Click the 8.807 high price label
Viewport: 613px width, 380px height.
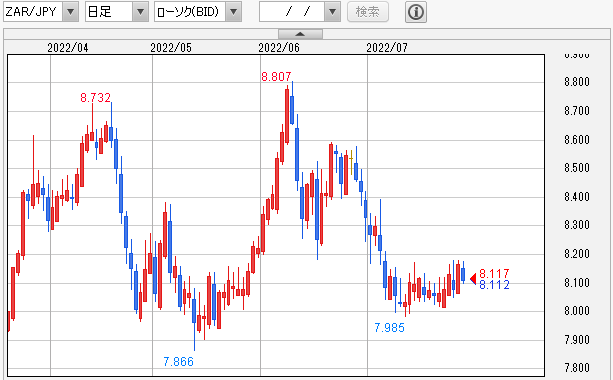click(x=276, y=77)
